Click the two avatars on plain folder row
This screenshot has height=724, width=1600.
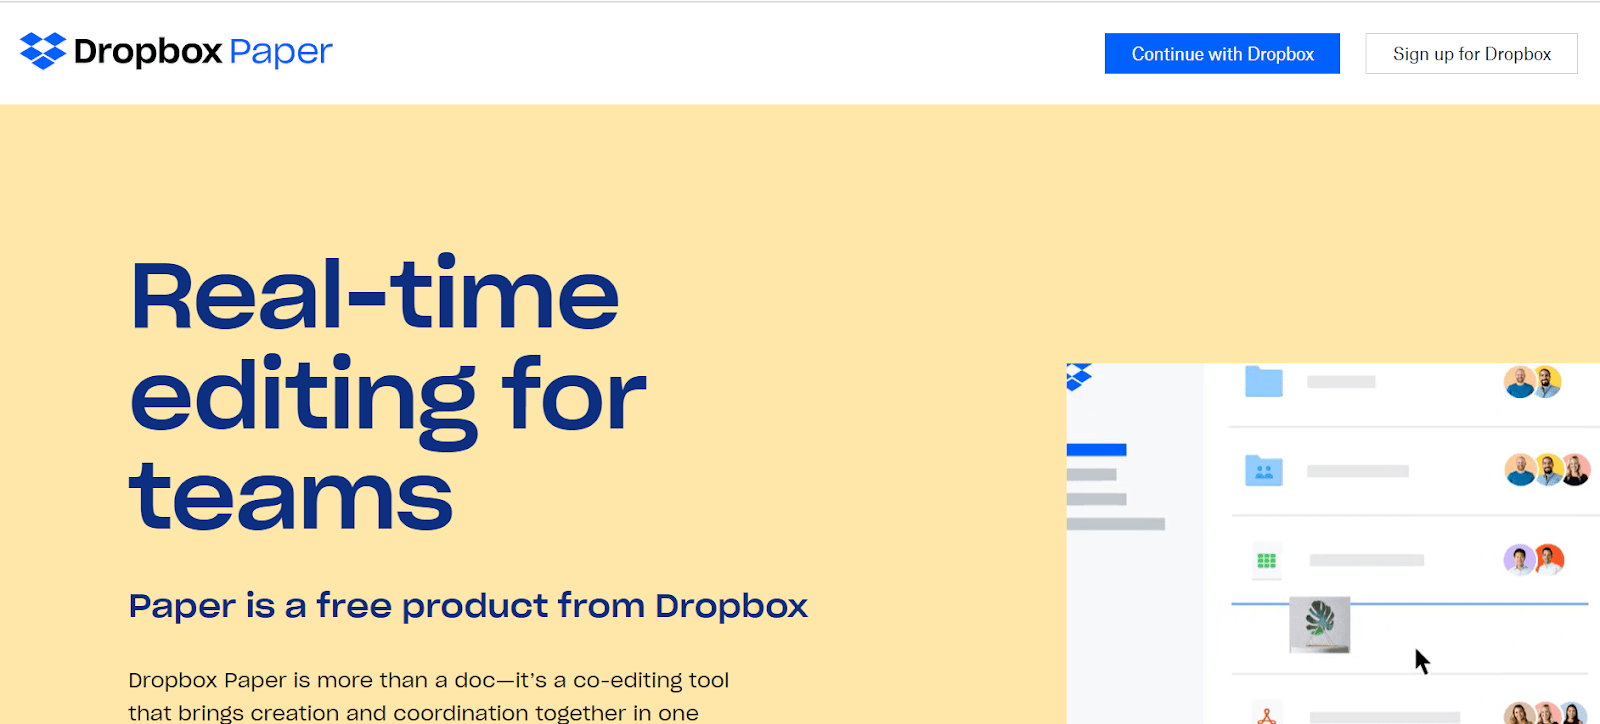pos(1532,382)
